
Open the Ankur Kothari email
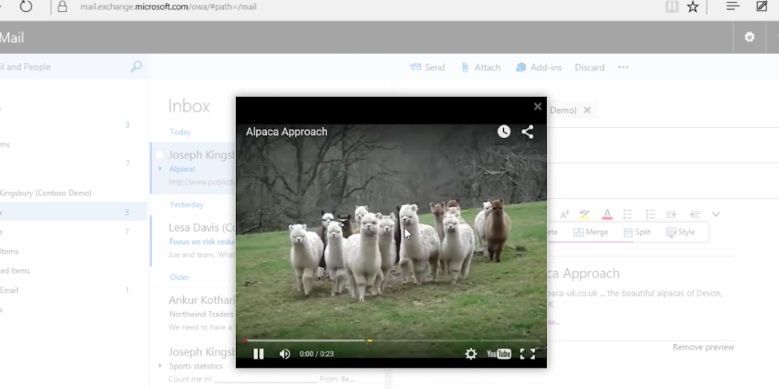click(194, 313)
